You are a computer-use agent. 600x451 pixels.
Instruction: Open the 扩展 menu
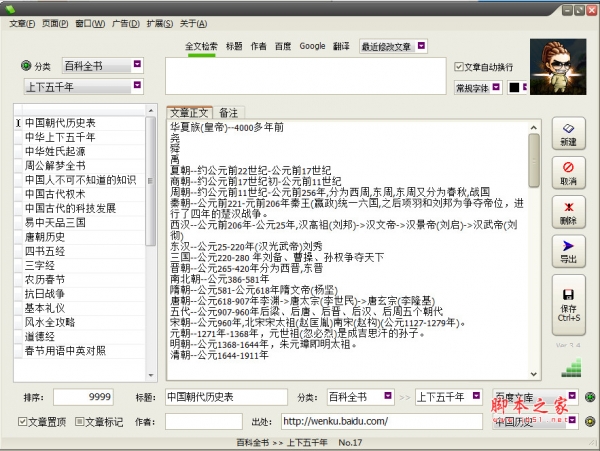(157, 22)
